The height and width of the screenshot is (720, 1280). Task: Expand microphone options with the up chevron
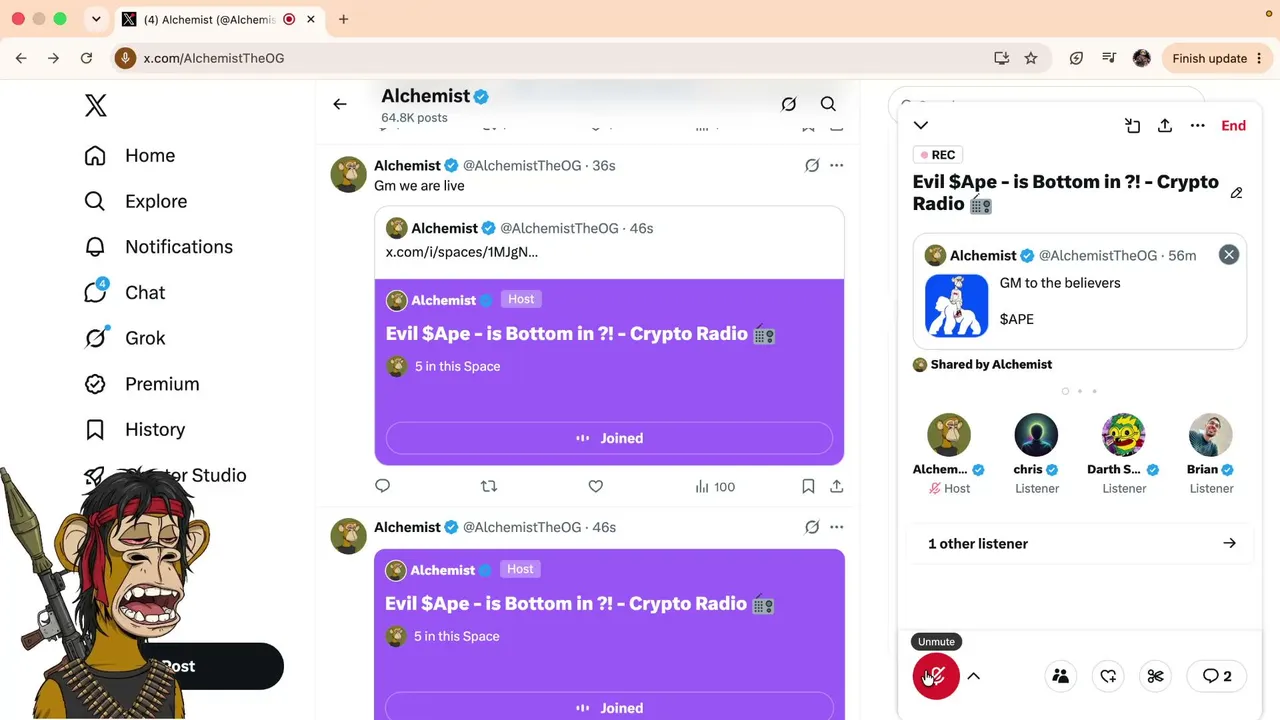[973, 676]
